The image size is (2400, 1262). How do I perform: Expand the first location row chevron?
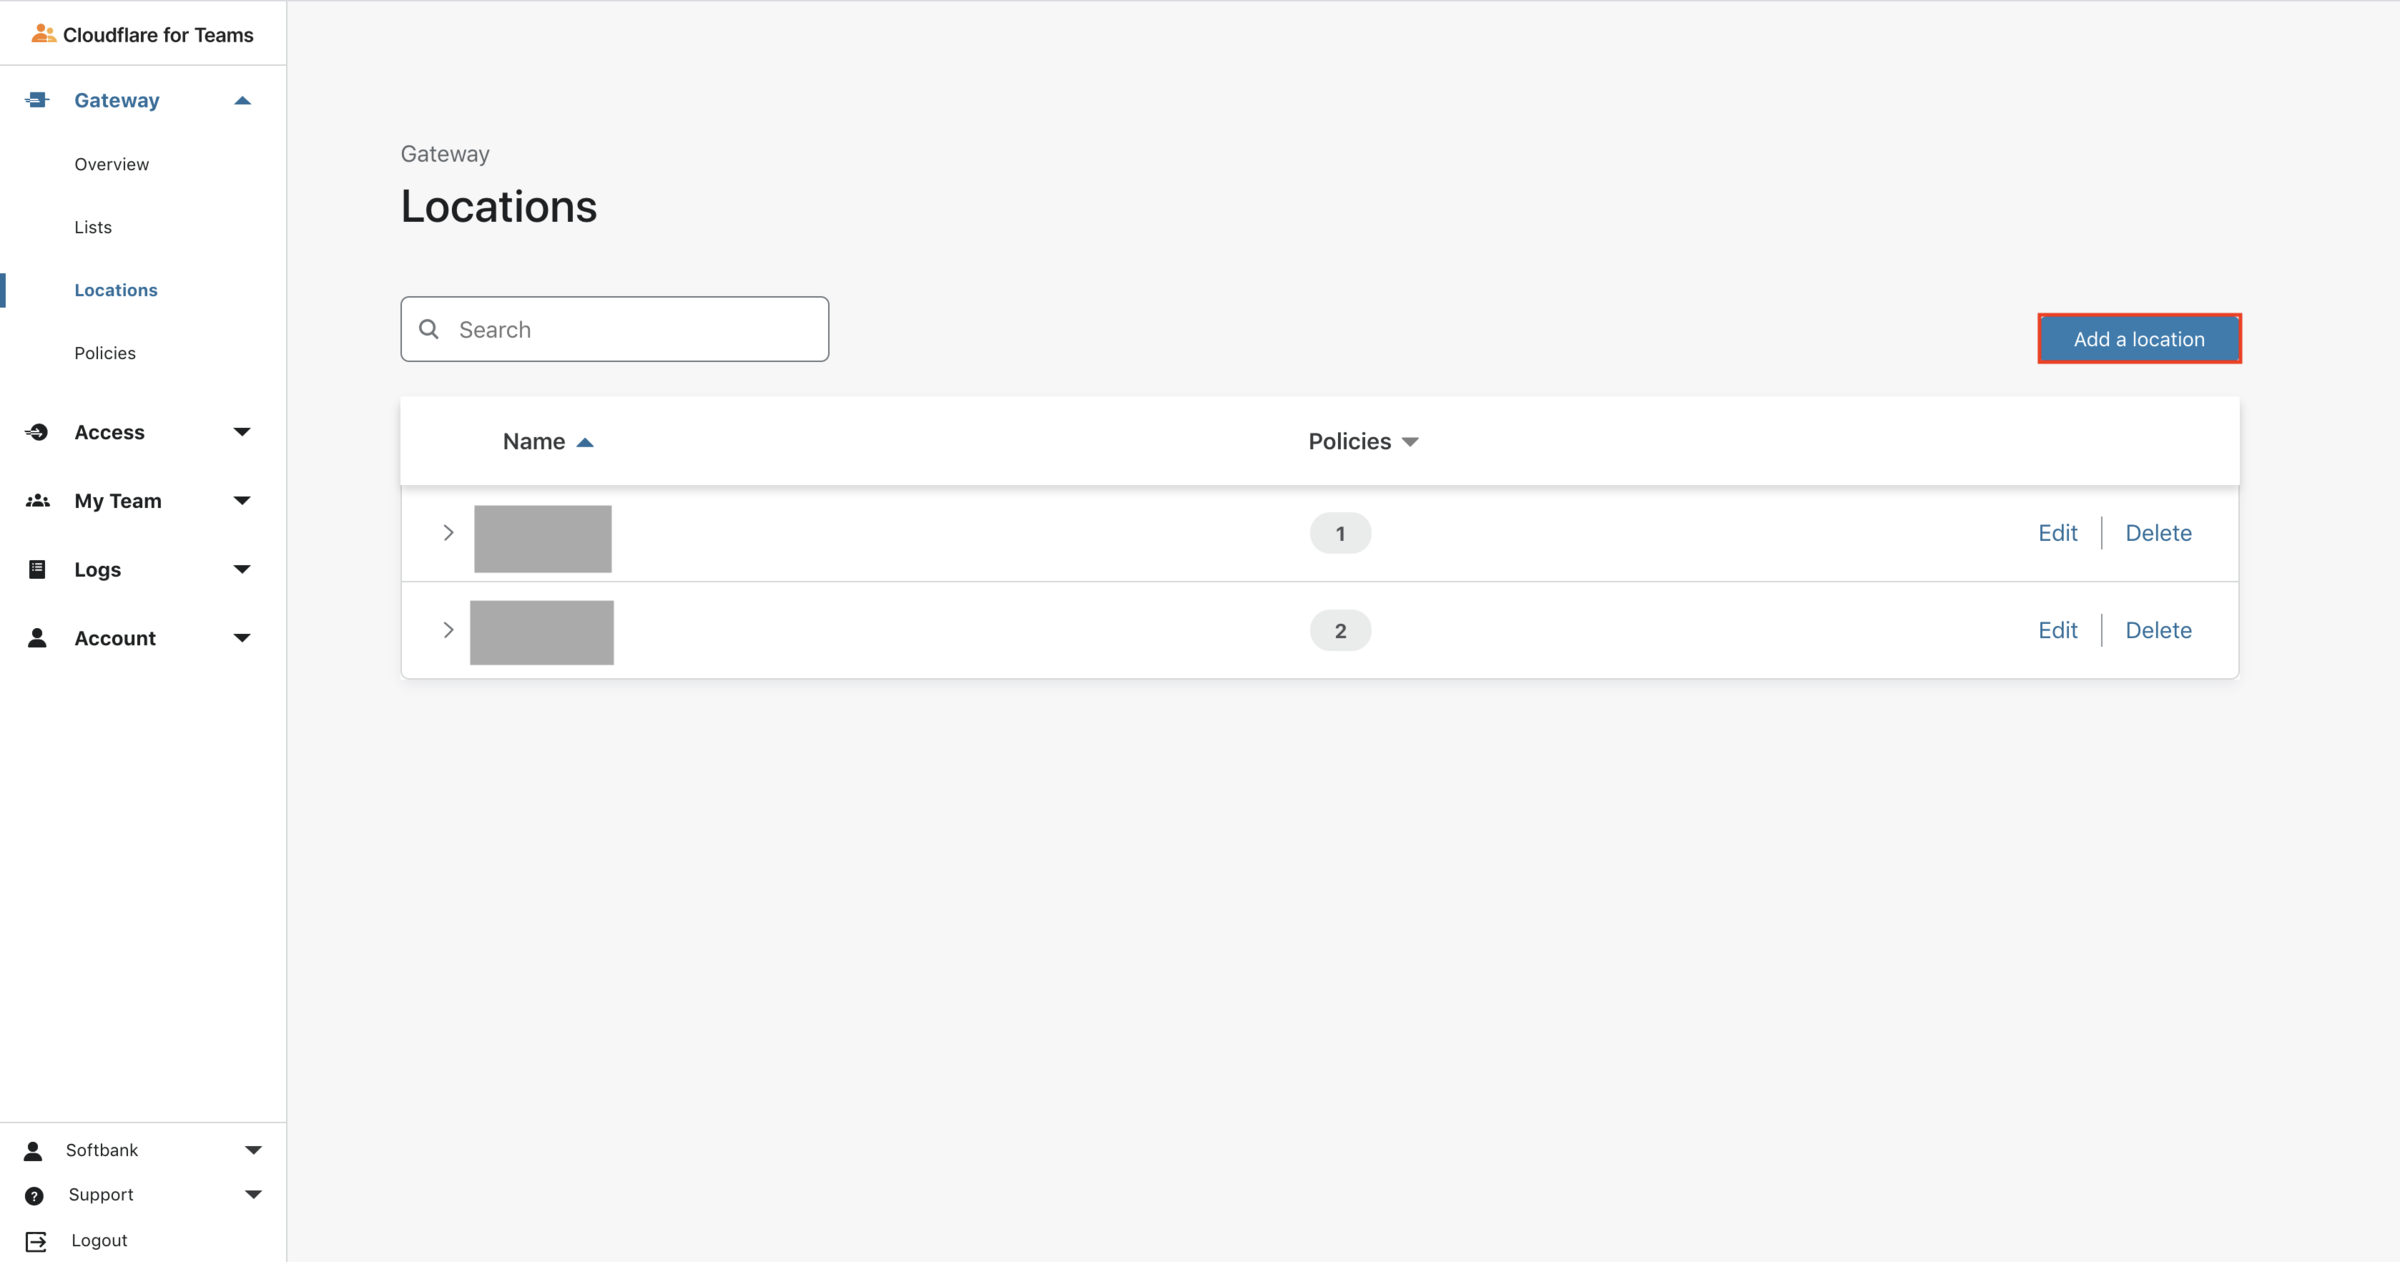point(448,533)
